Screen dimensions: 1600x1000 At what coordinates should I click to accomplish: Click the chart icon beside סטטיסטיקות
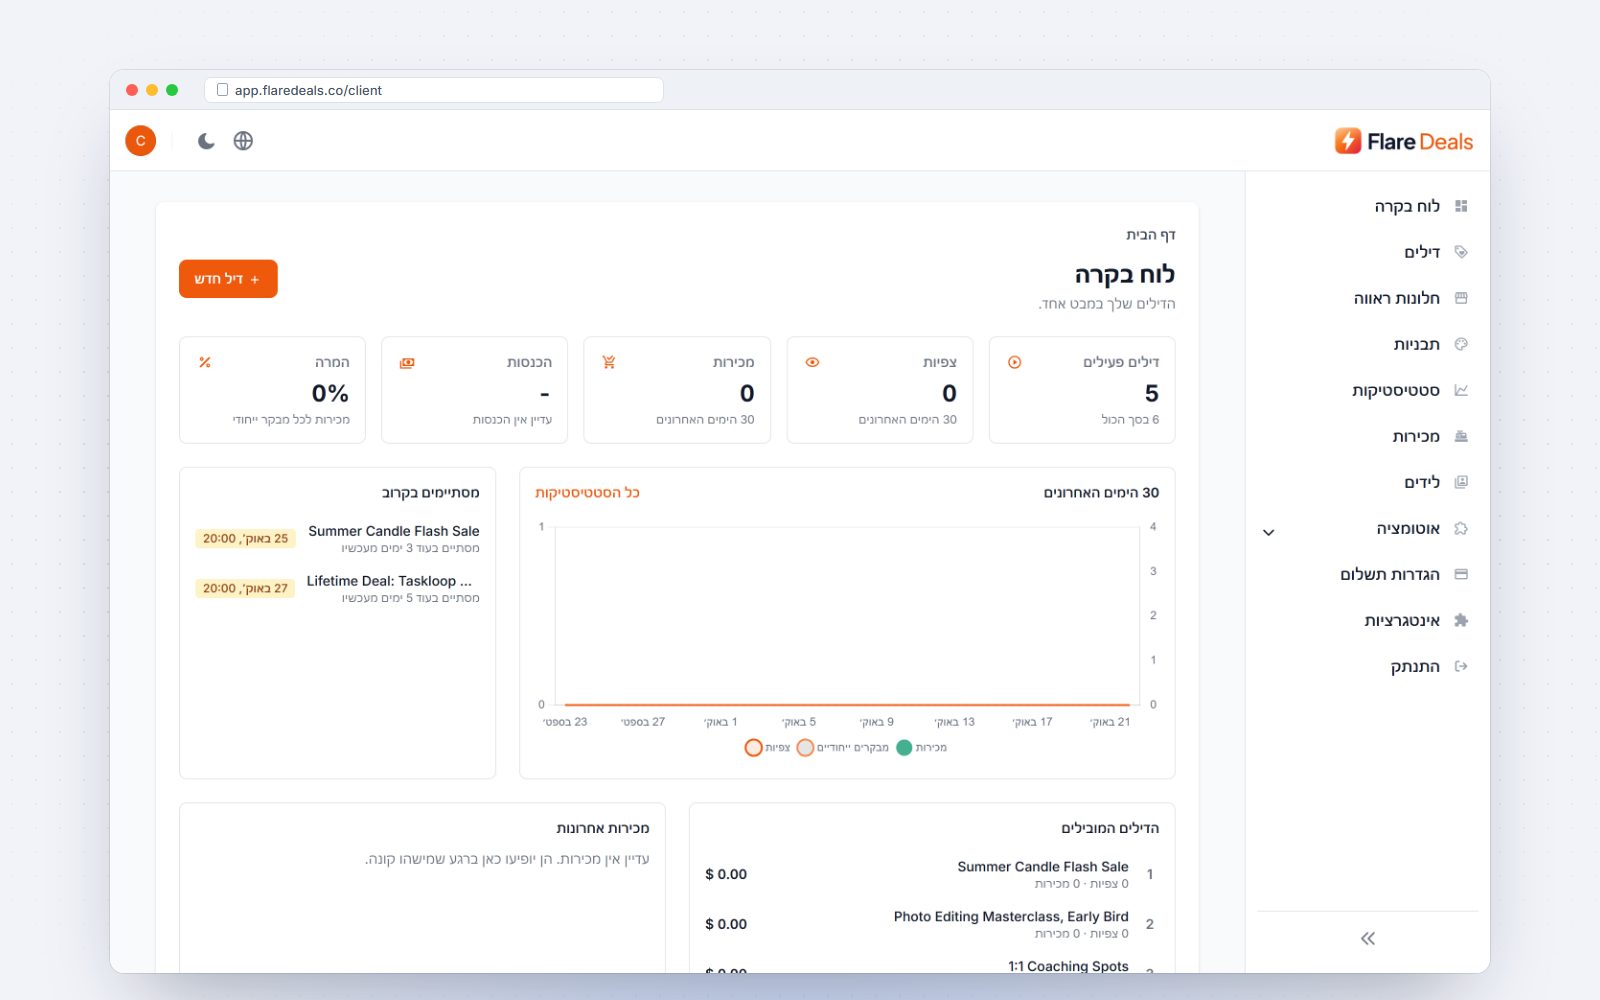click(x=1461, y=390)
